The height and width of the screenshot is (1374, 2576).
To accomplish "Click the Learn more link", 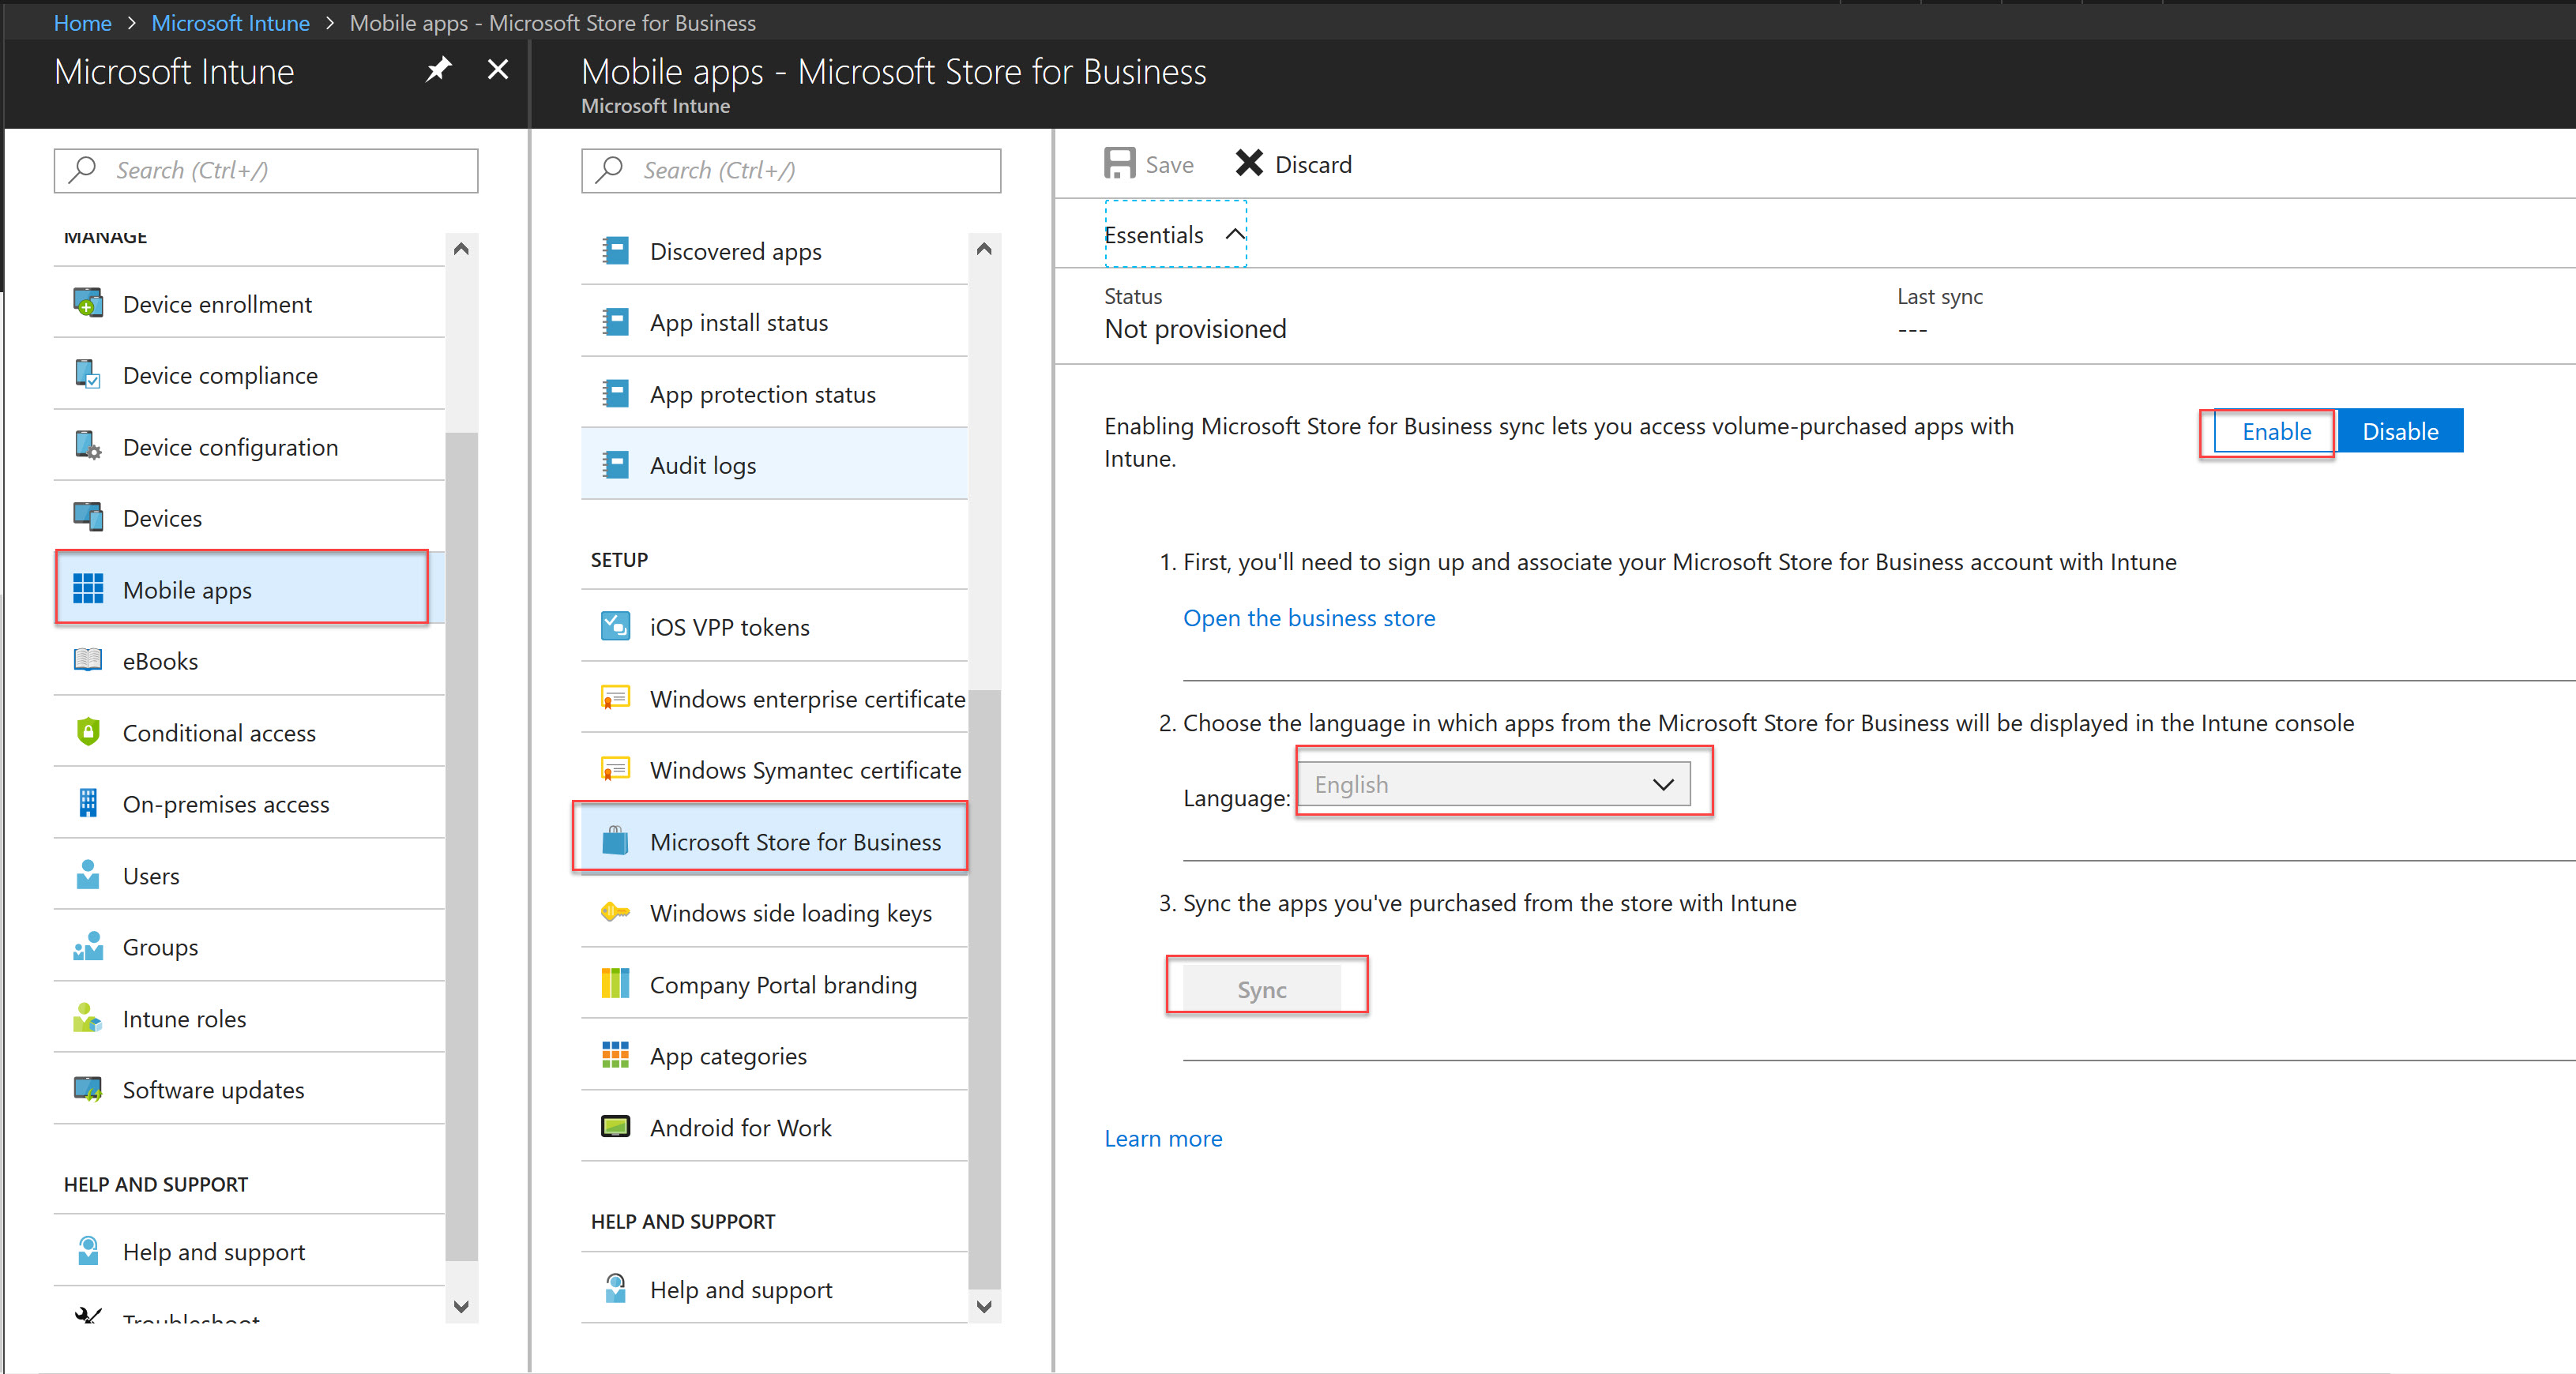I will [x=1162, y=1138].
